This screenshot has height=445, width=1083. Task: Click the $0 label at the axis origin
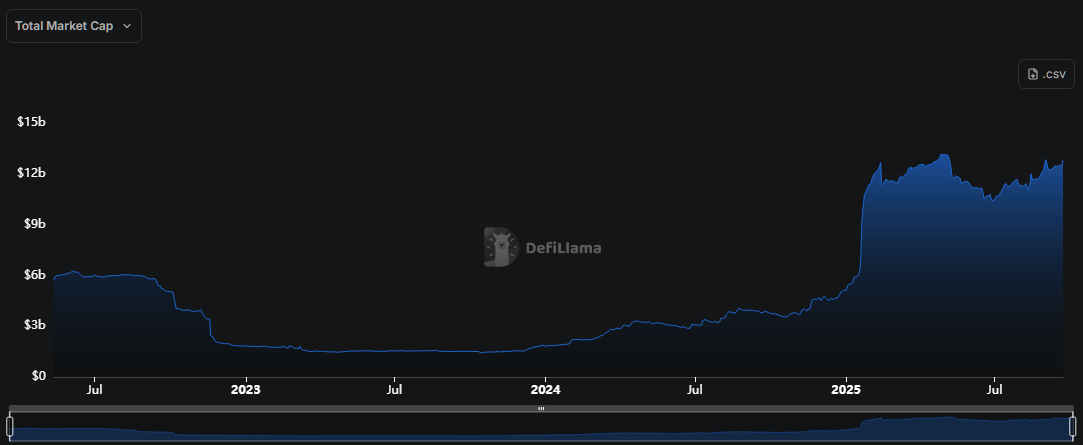pos(39,376)
